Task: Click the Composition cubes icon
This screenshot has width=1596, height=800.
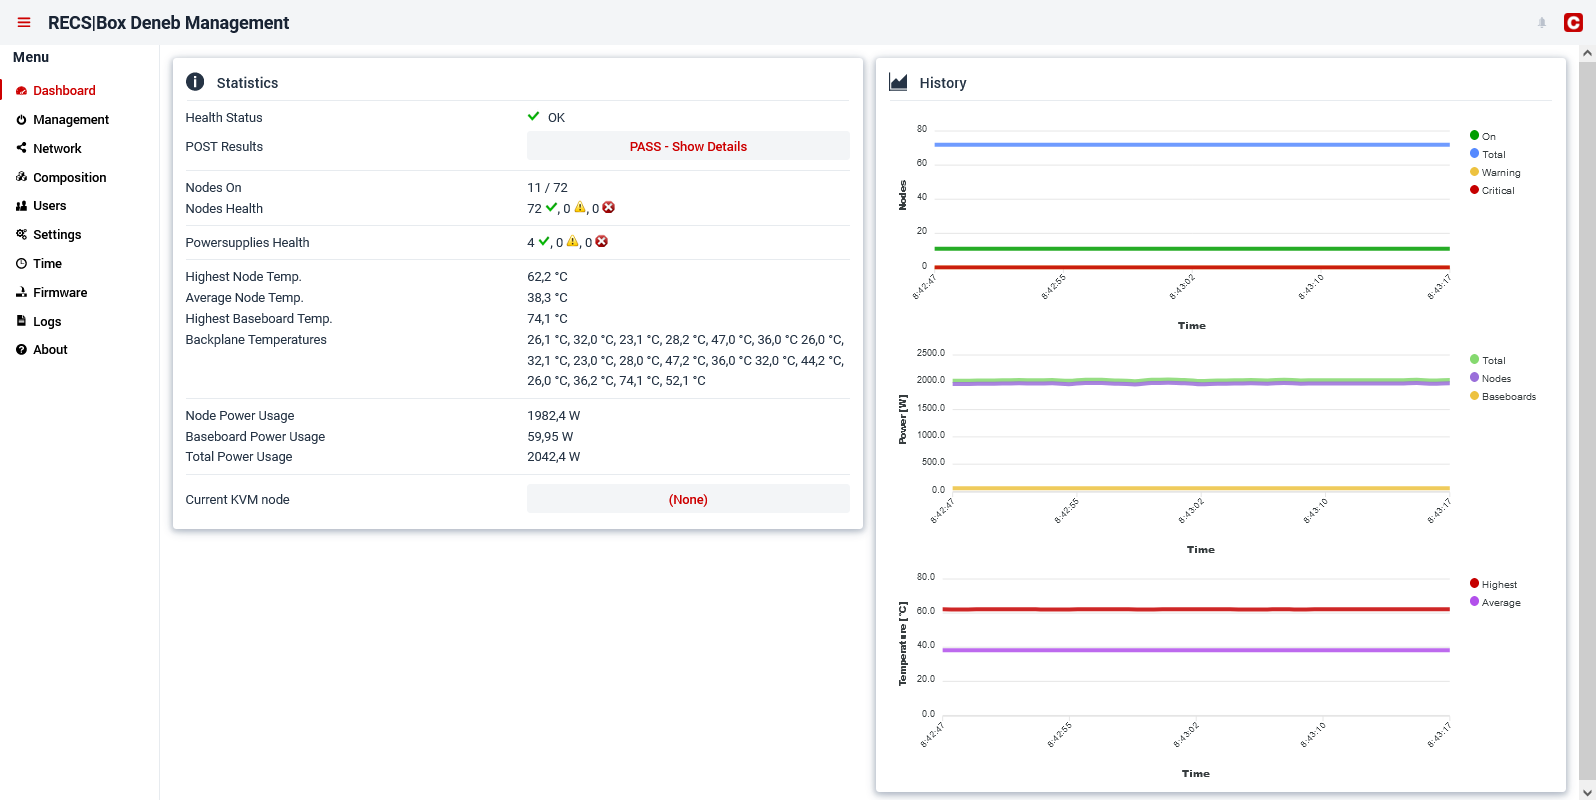Action: tap(21, 177)
